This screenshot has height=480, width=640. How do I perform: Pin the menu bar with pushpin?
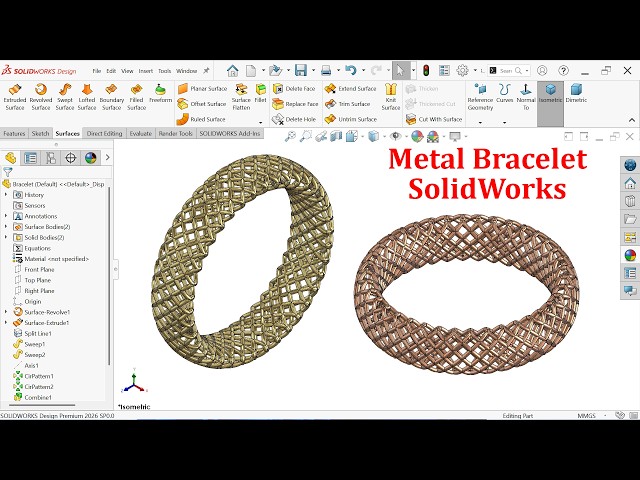(207, 71)
